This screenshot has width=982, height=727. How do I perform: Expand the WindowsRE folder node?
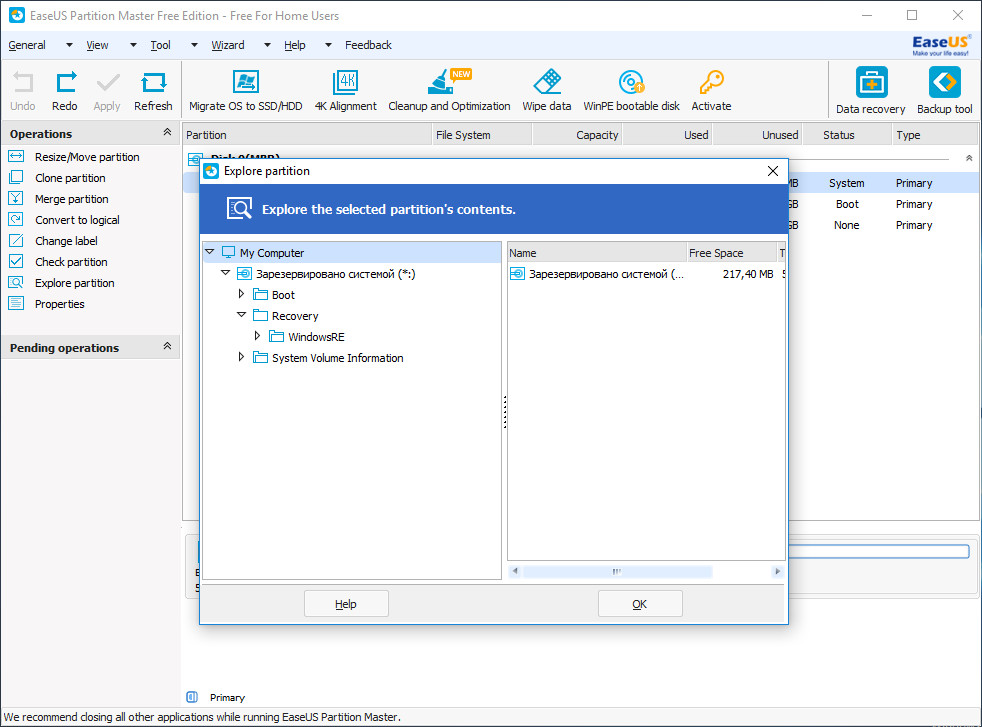[257, 336]
